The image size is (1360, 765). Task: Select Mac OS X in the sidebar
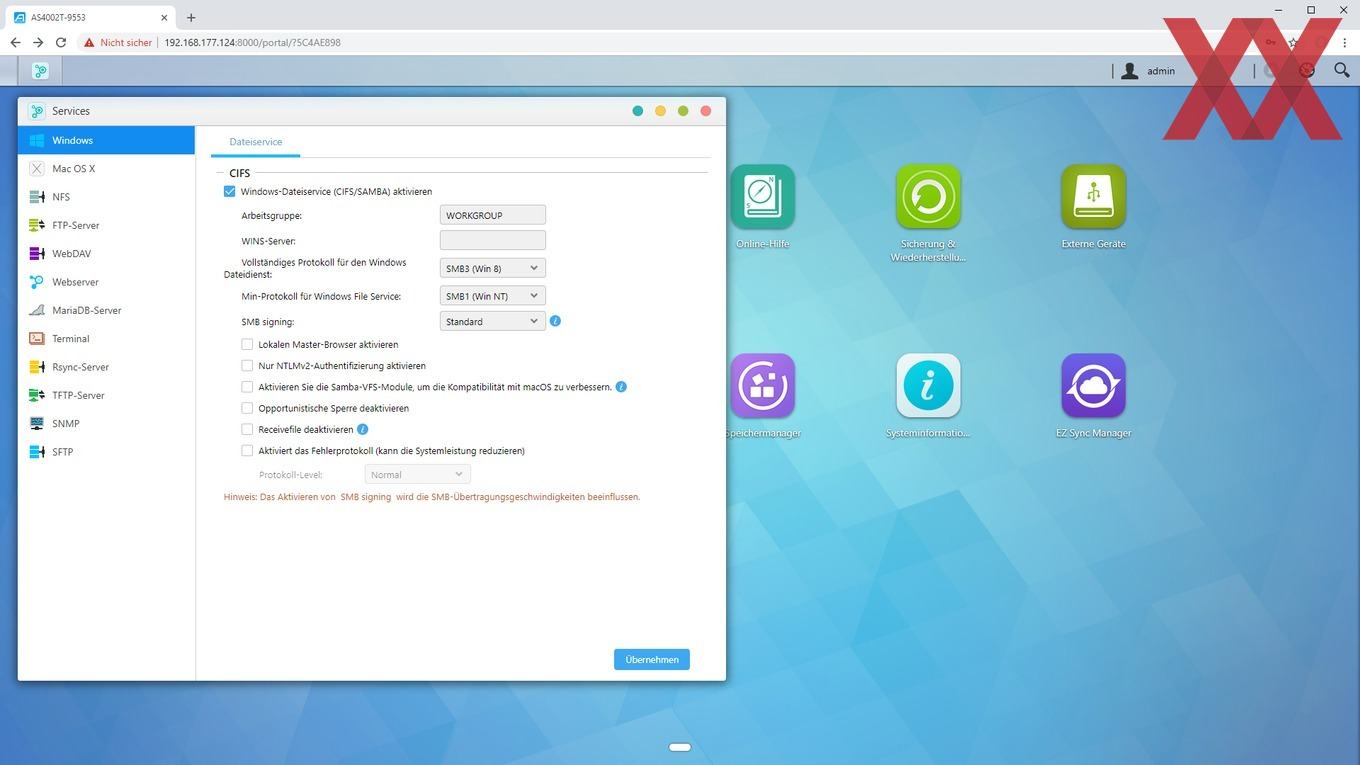click(x=106, y=169)
